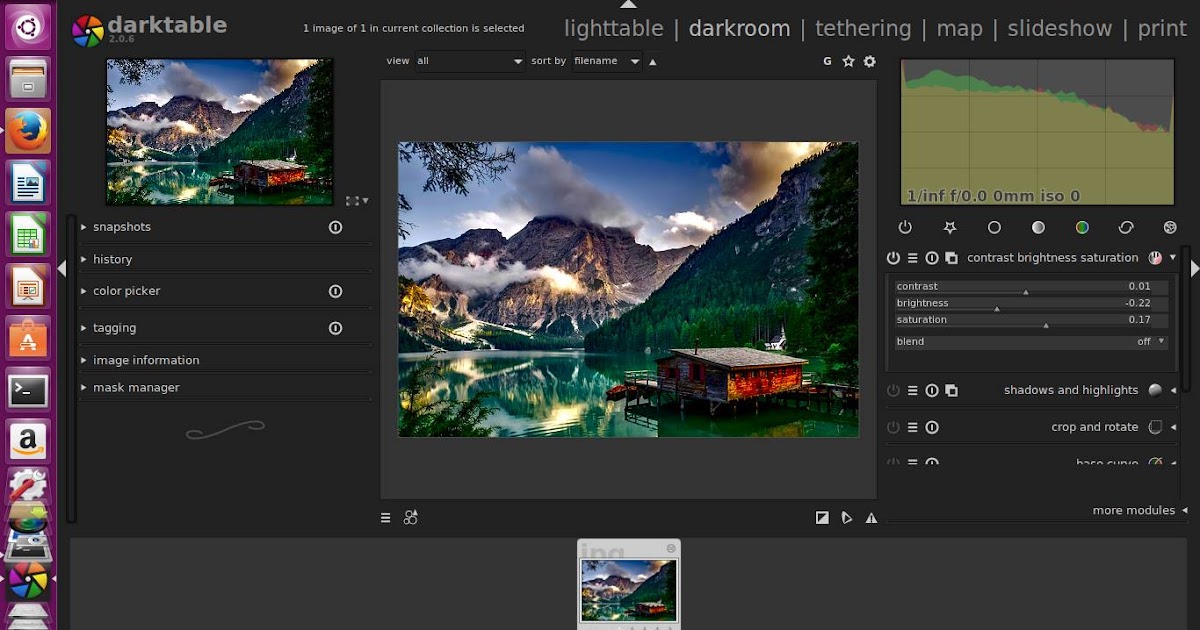The image size is (1200, 630).
Task: Open the correction group module tab
Action: (x=1126, y=228)
